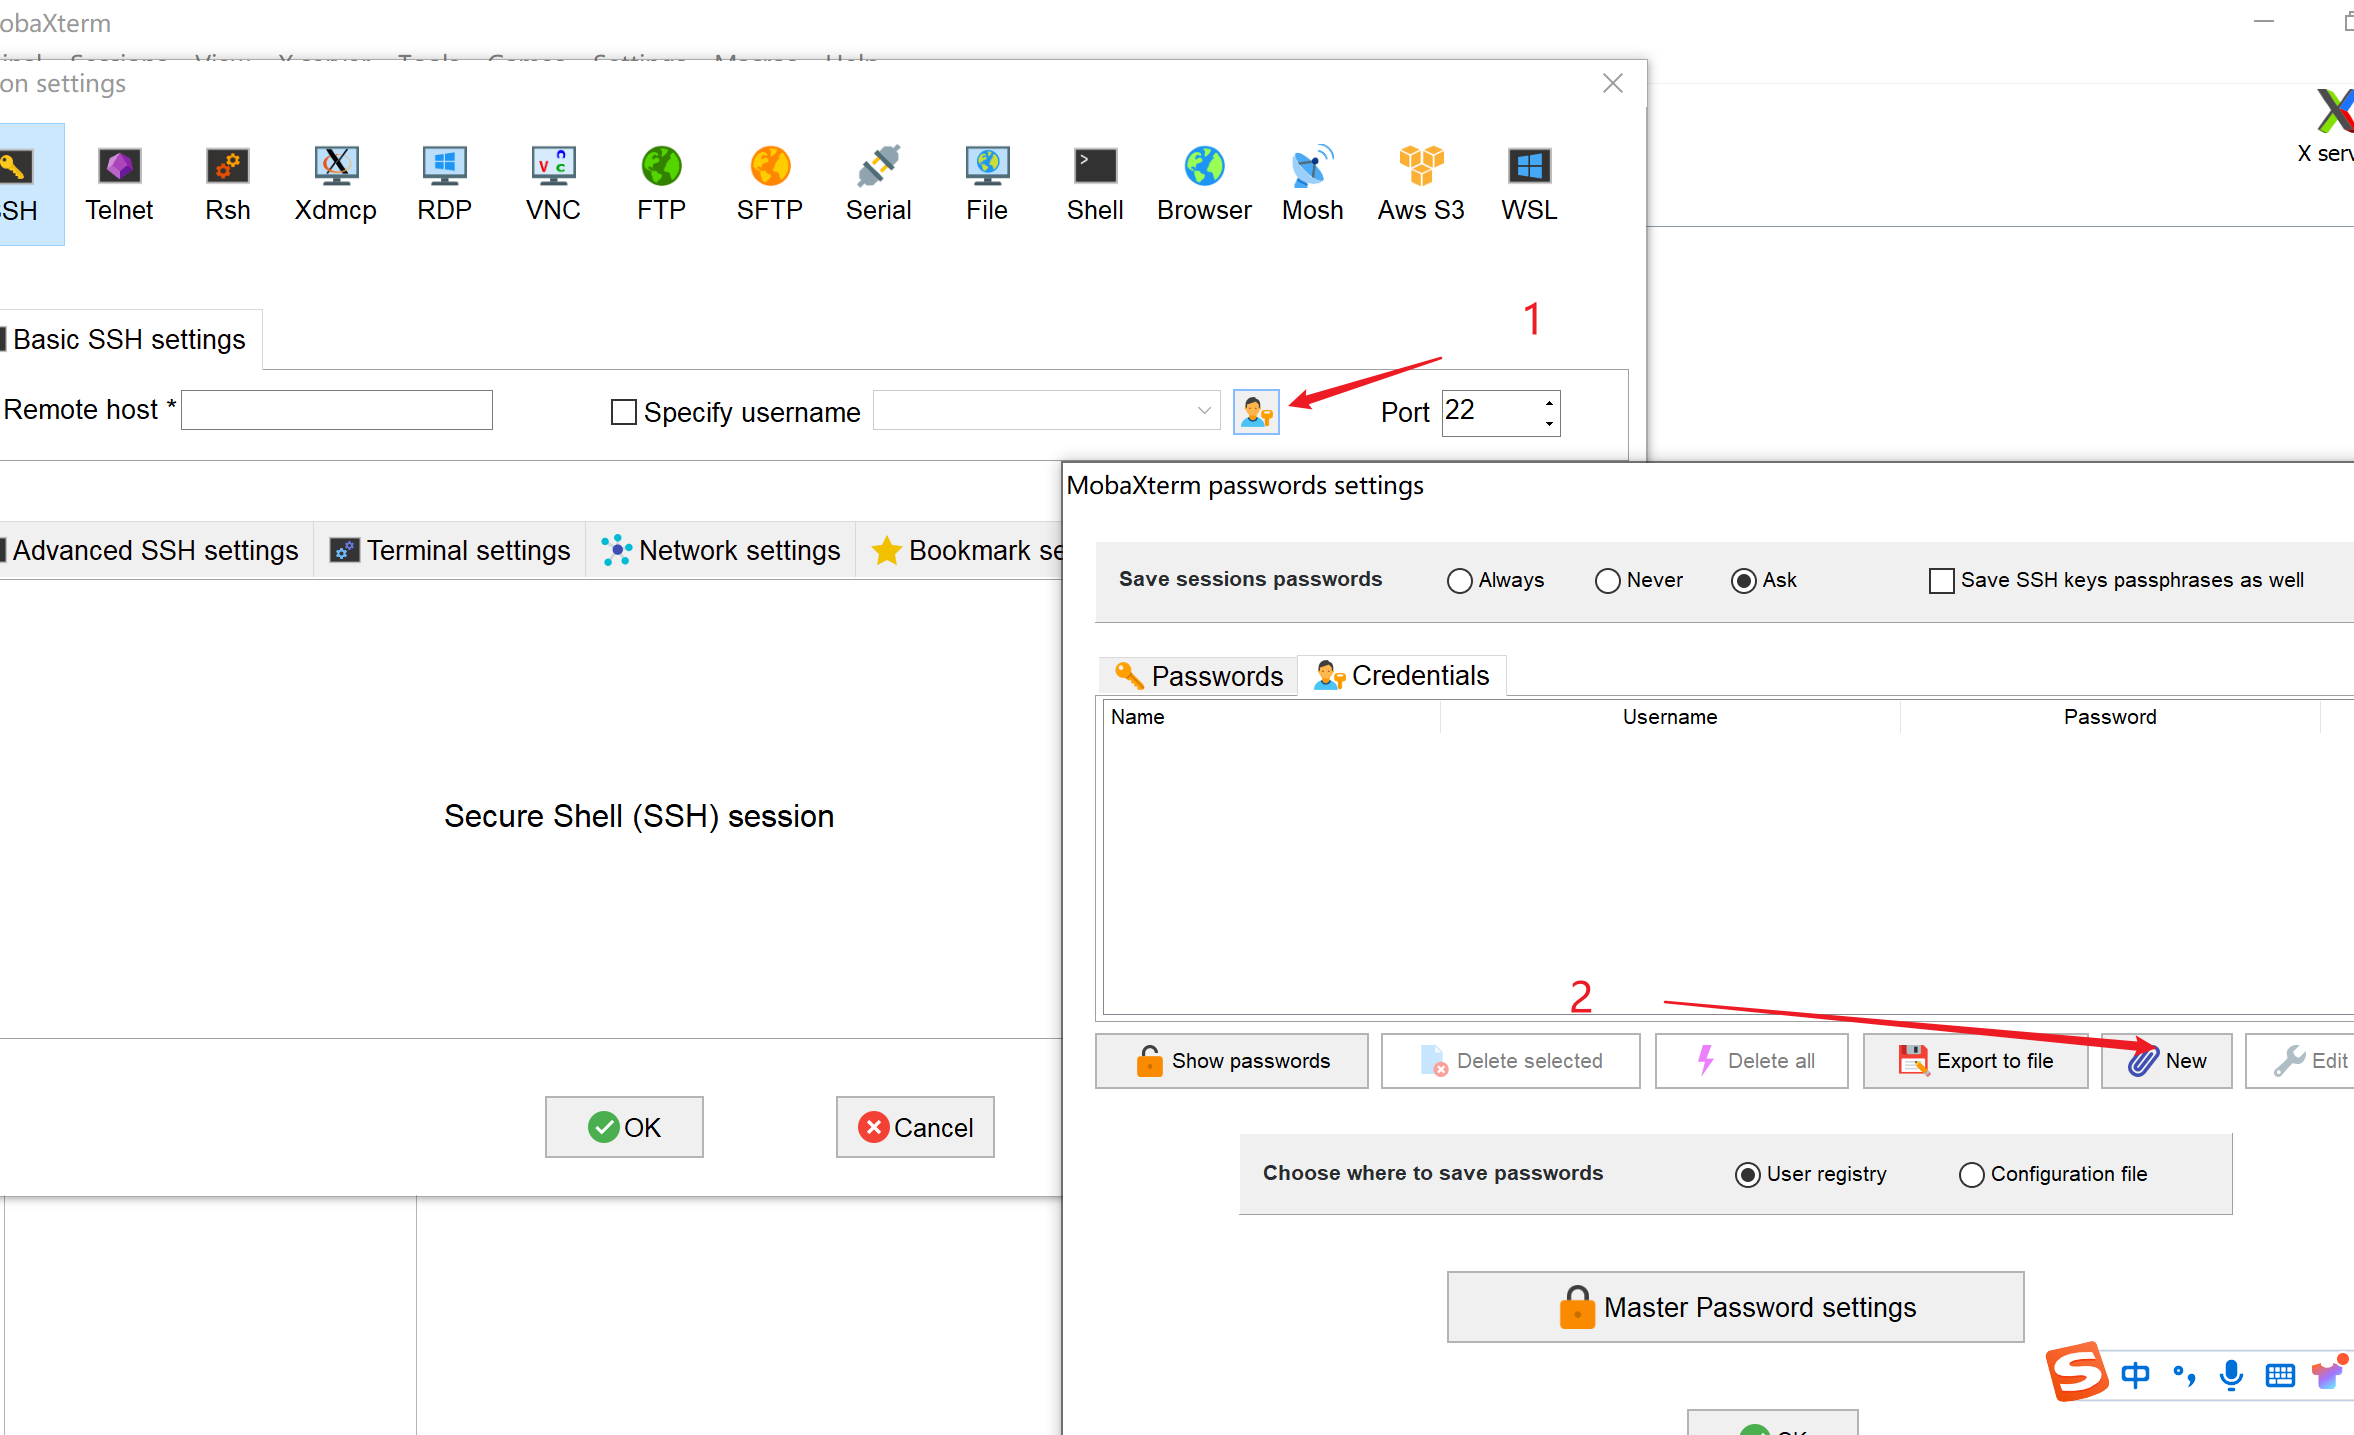Click OK in the session settings dialog
Screen dimensions: 2354x1435
pos(624,1127)
